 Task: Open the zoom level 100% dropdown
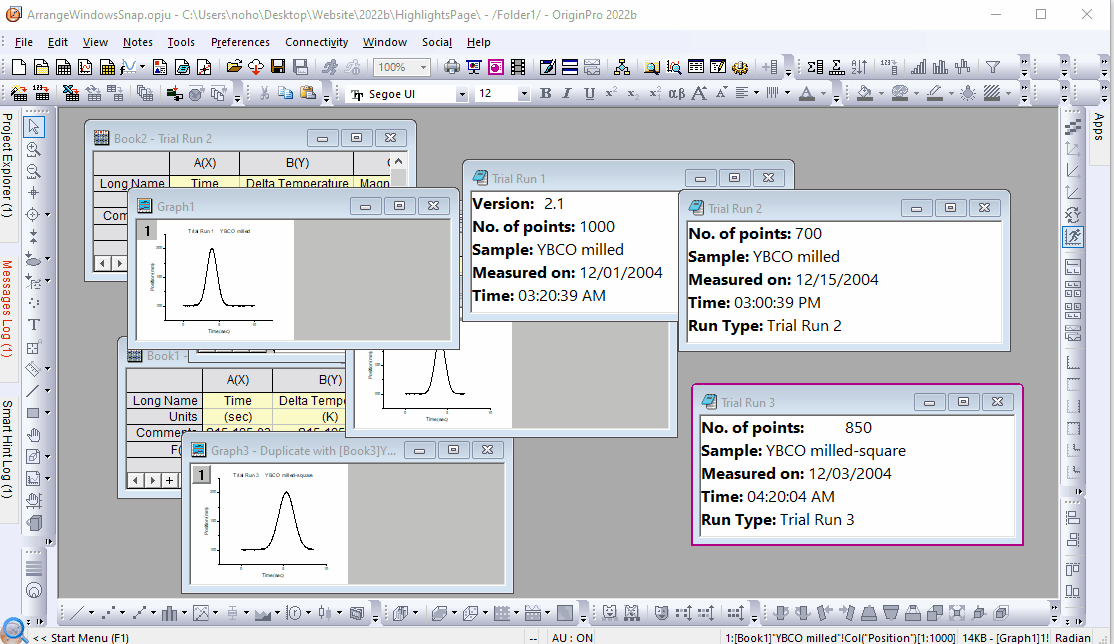pyautogui.click(x=423, y=68)
